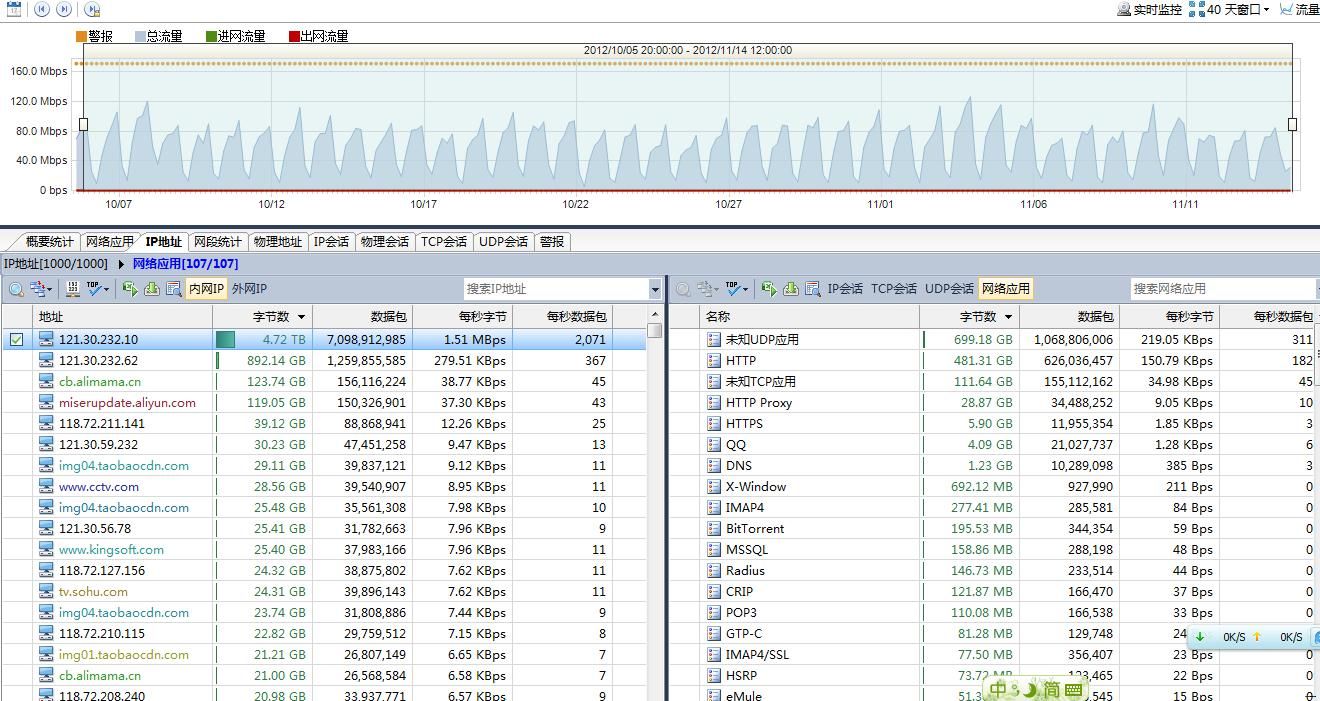Click the report search icon in left toolbar

pos(173,289)
